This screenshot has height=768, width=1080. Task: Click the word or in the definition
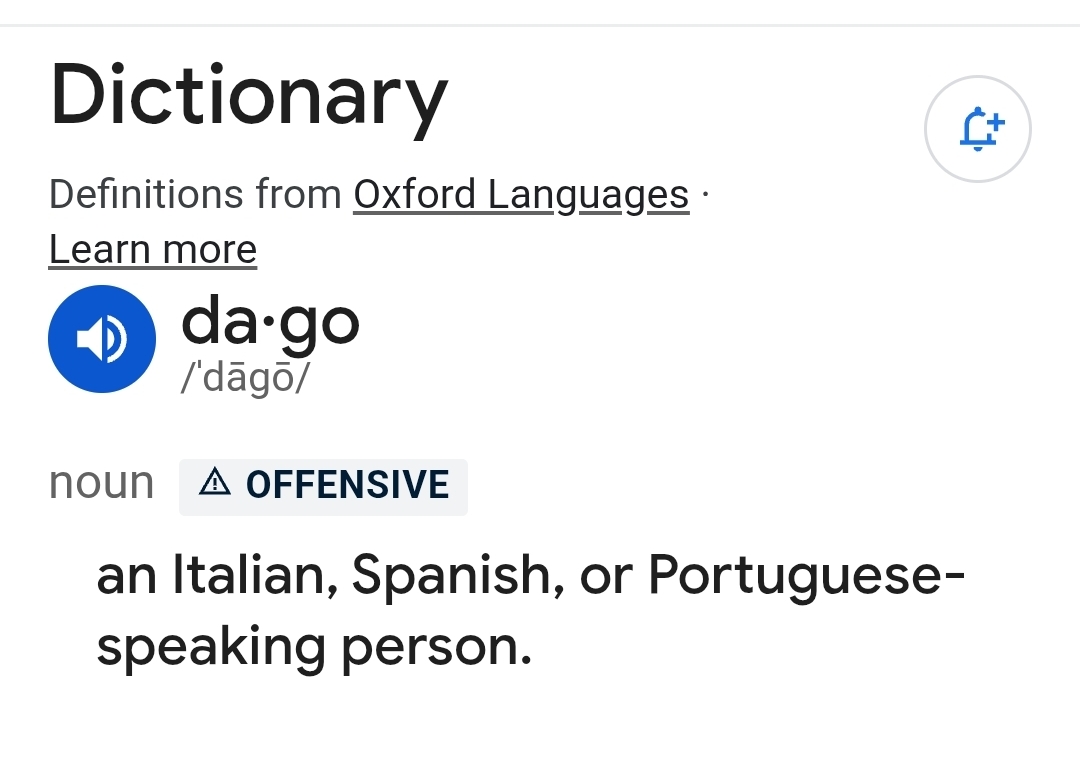pos(606,577)
